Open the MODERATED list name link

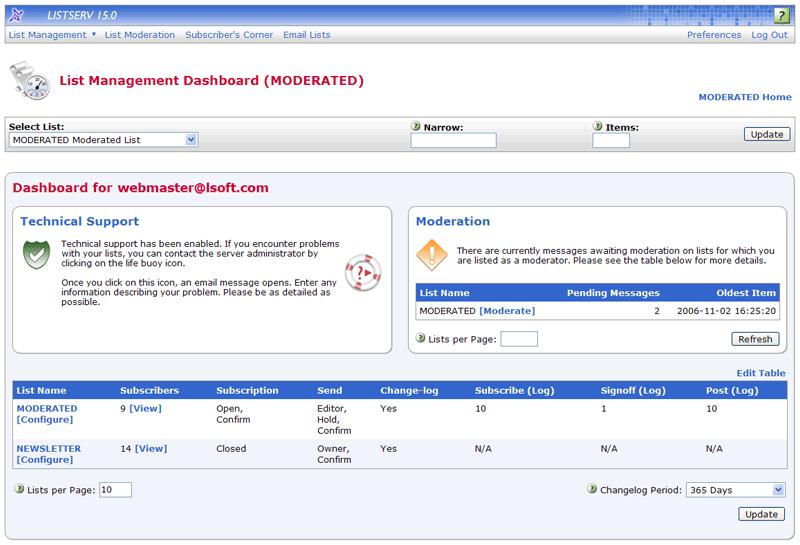point(47,408)
